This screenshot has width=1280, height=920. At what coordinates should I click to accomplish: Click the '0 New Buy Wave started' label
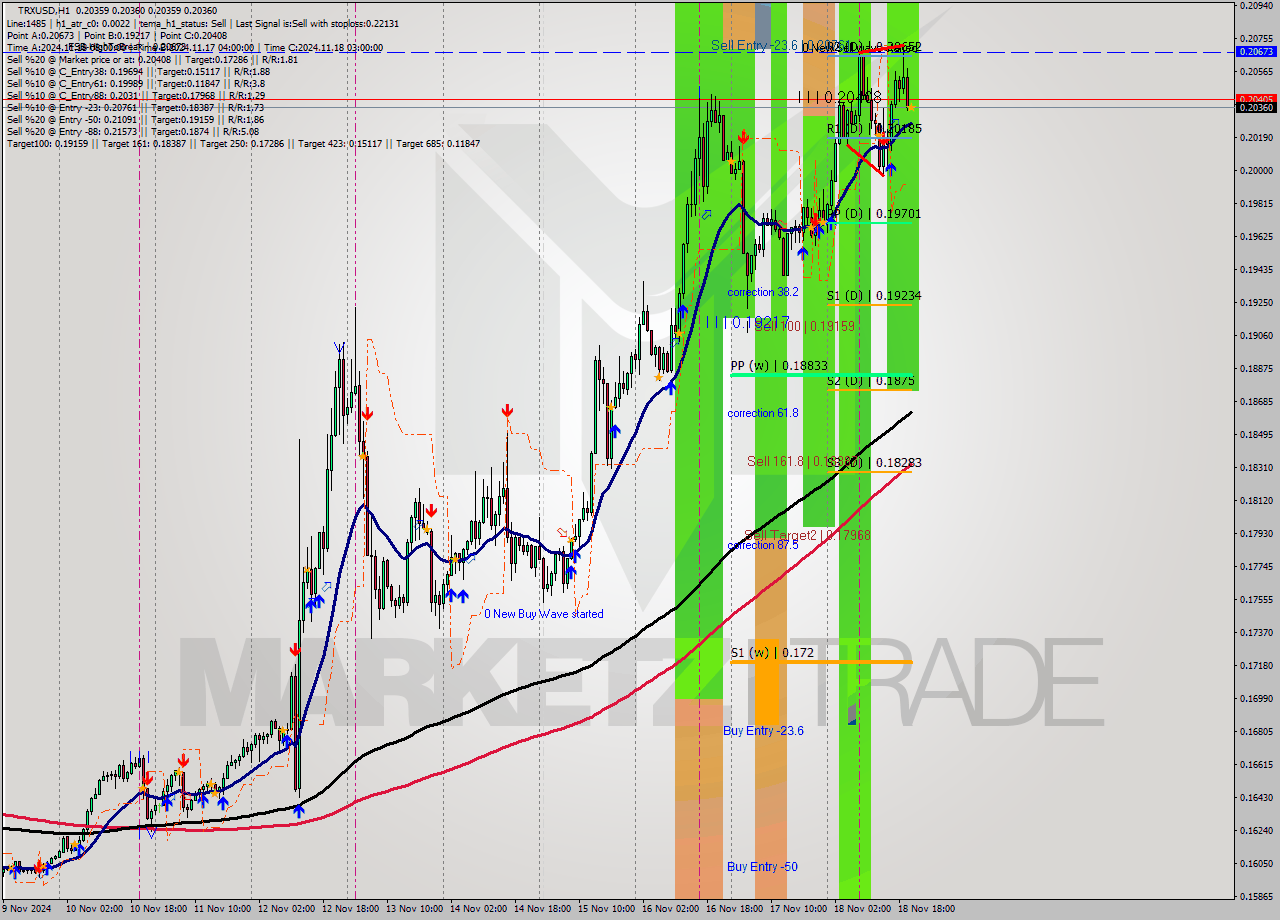pyautogui.click(x=544, y=614)
